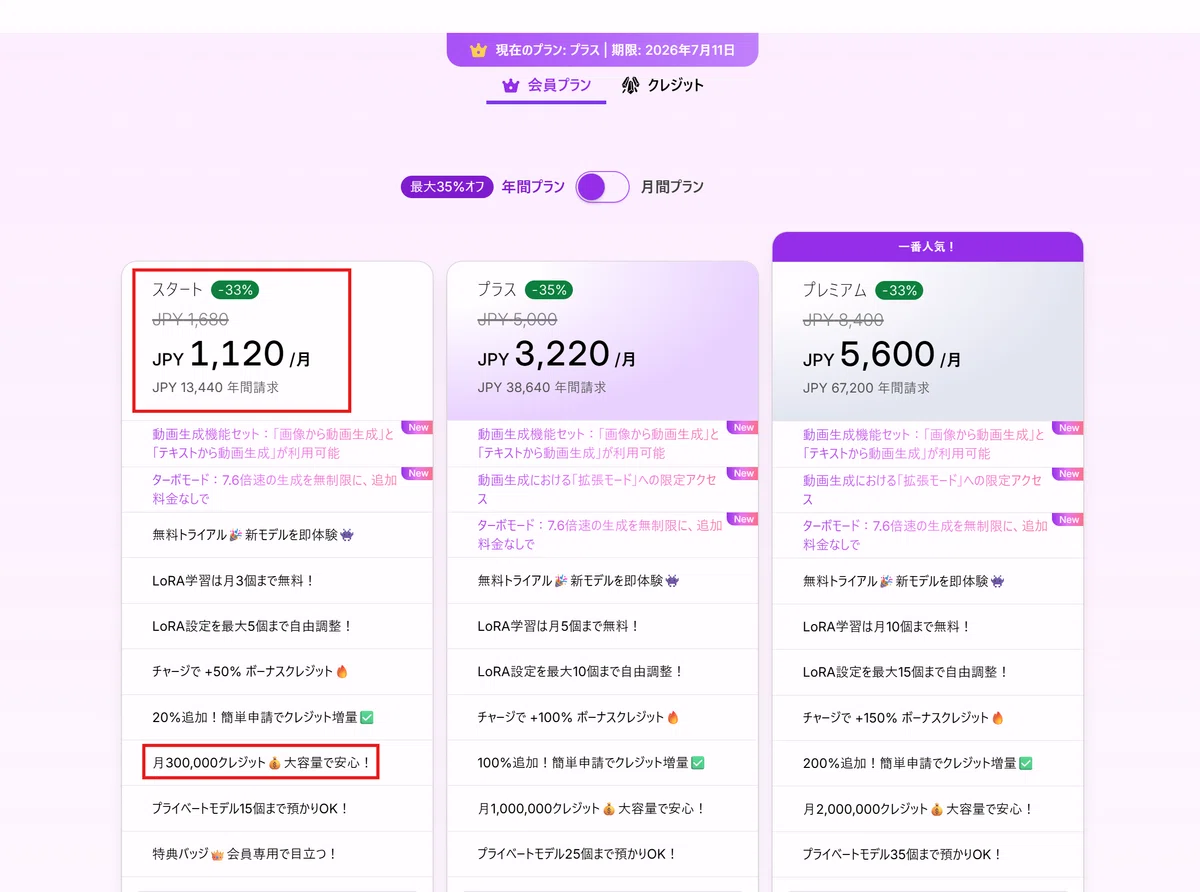This screenshot has height=892, width=1200.
Task: Open the 拡張モード access link in the プラス plan
Action: tap(597, 489)
